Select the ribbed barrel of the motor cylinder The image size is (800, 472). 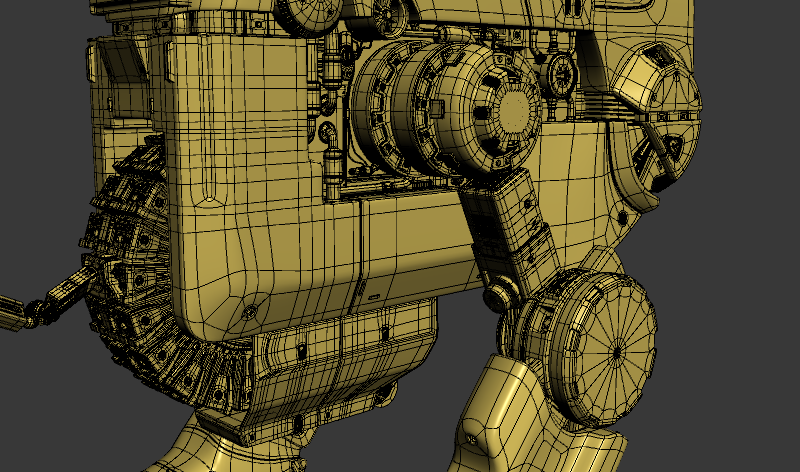(x=400, y=110)
